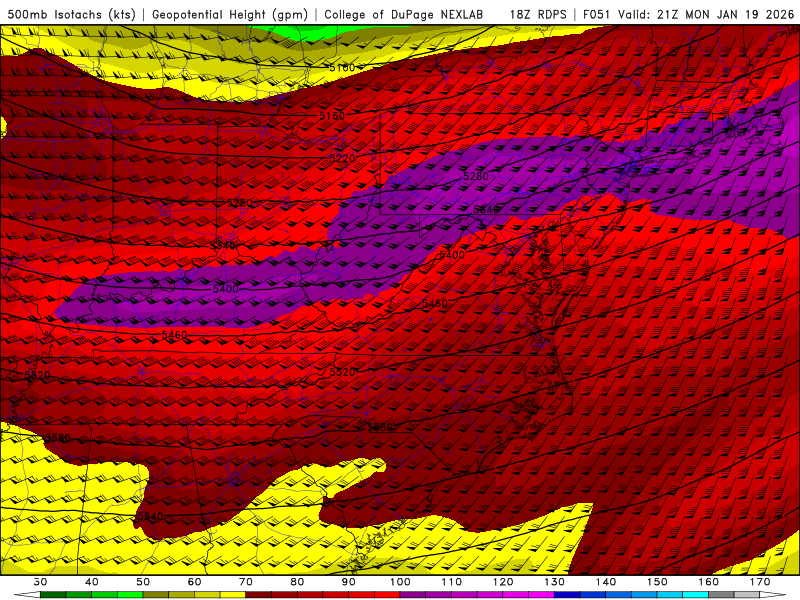800x600 pixels.
Task: Click the cyan 155-160 kt colorbar swatch
Action: pos(695,595)
